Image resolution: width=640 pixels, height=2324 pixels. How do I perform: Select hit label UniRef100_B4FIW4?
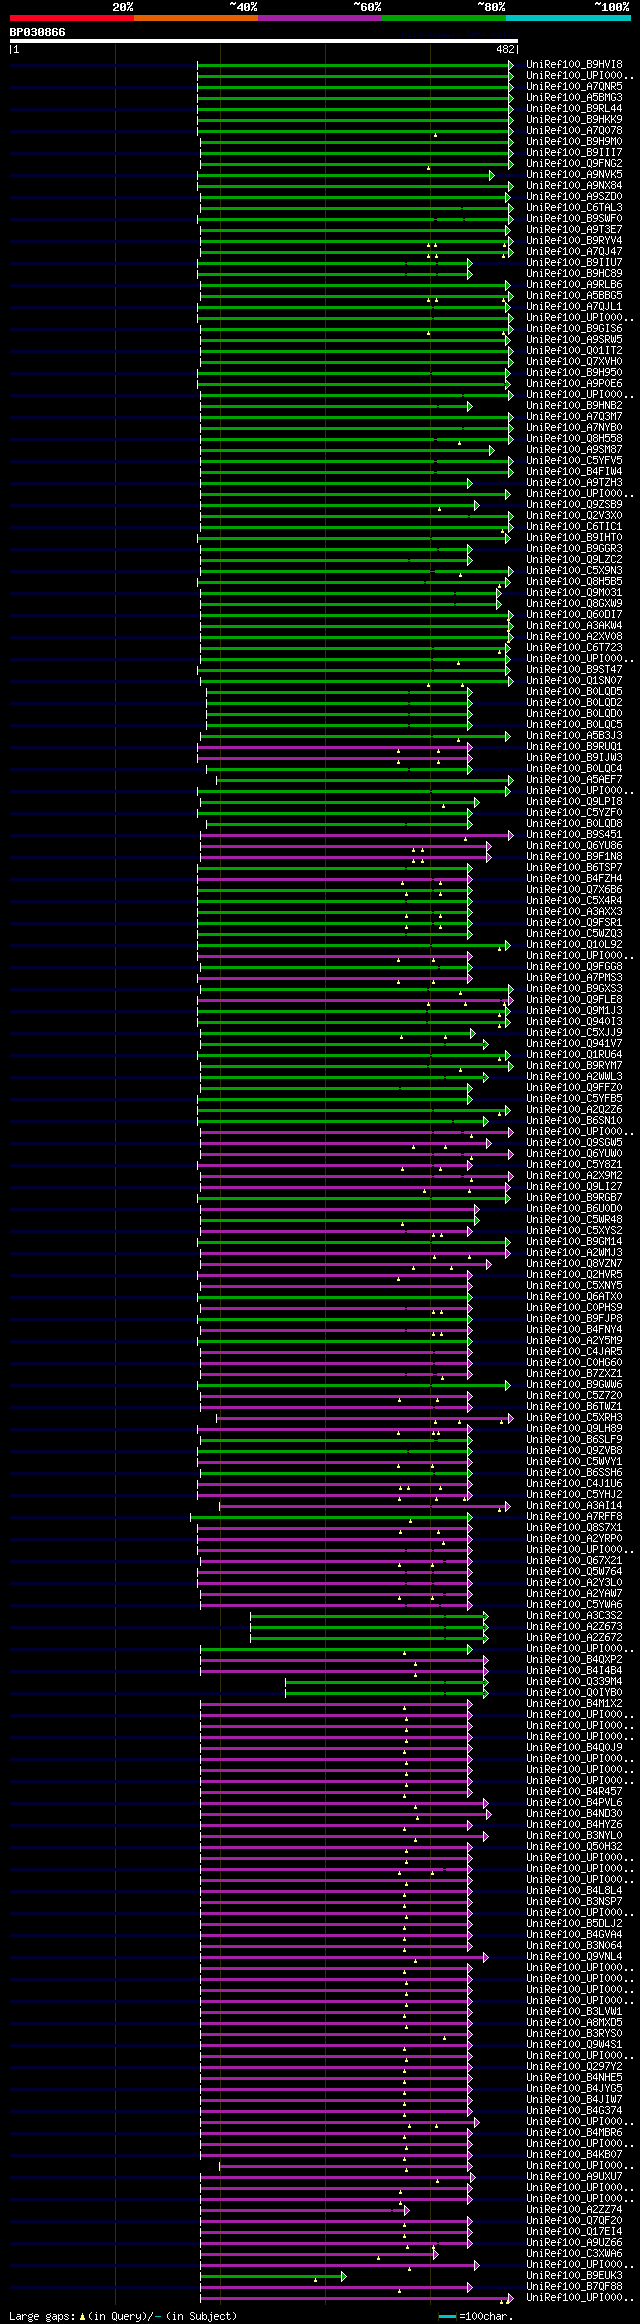coord(575,471)
